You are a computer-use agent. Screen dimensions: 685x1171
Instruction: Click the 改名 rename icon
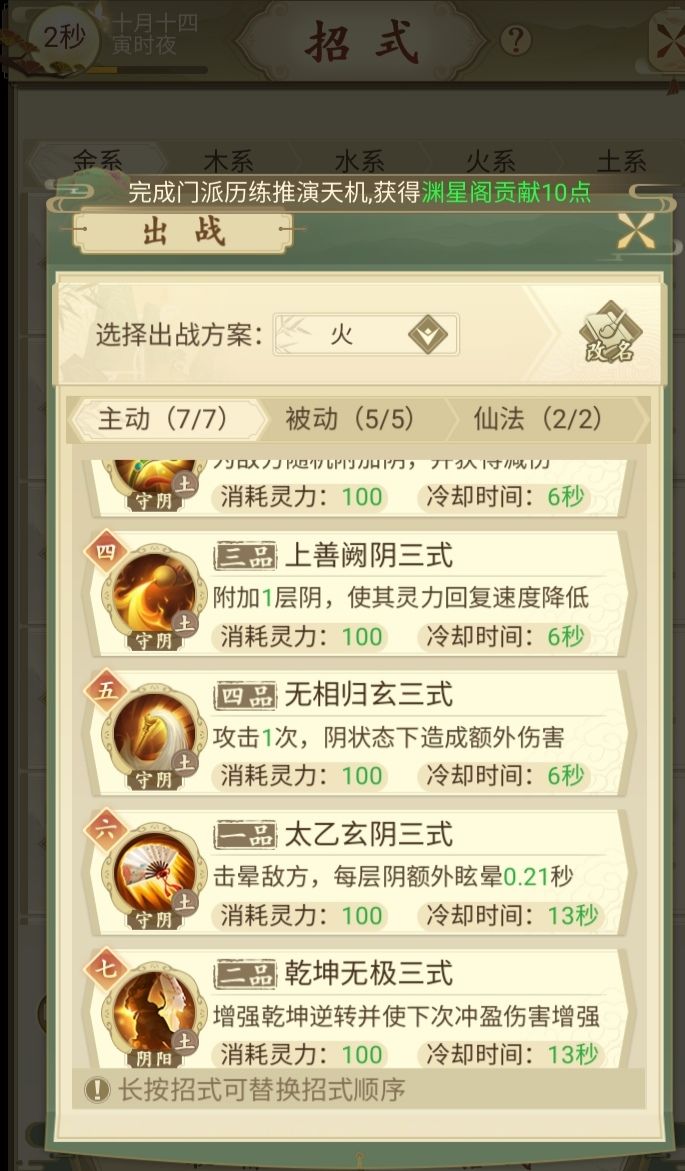[610, 333]
